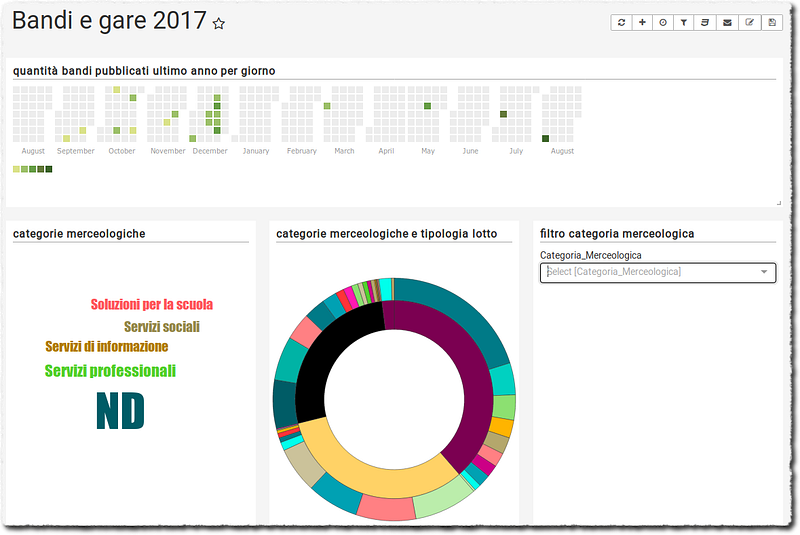
Task: Save the dashboard with the floppy icon
Action: tap(772, 22)
